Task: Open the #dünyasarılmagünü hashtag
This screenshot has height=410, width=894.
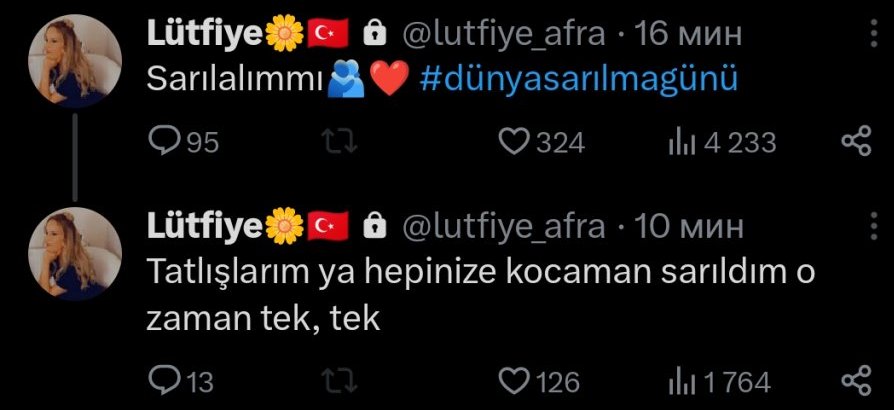Action: click(x=579, y=80)
